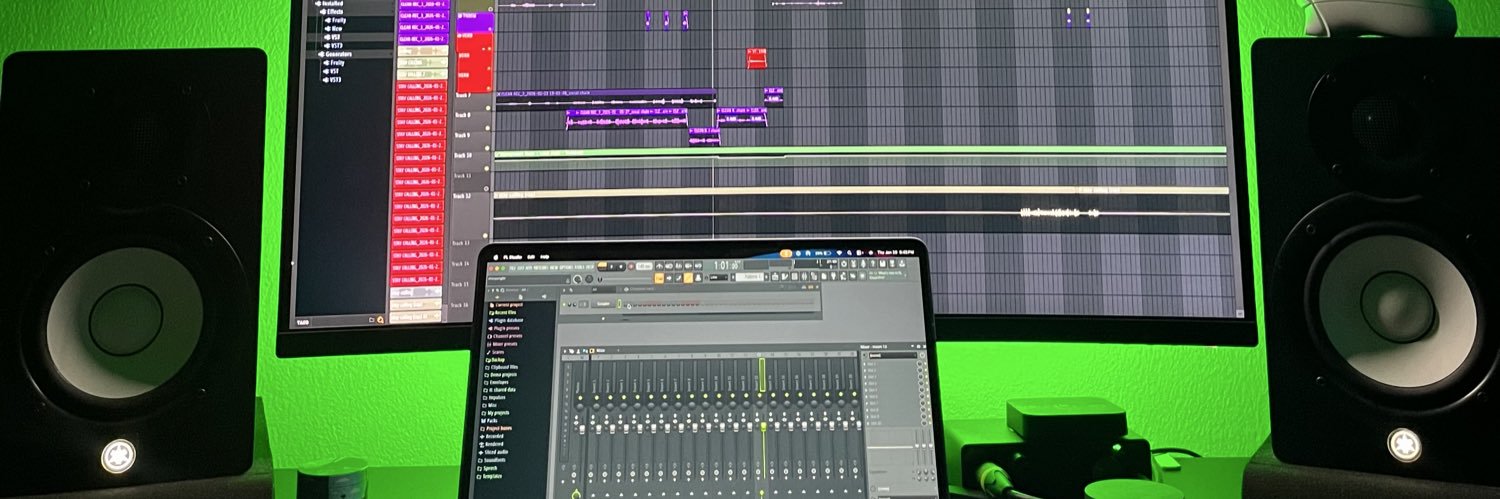
Task: Click the red Record button
Action: (x=631, y=267)
